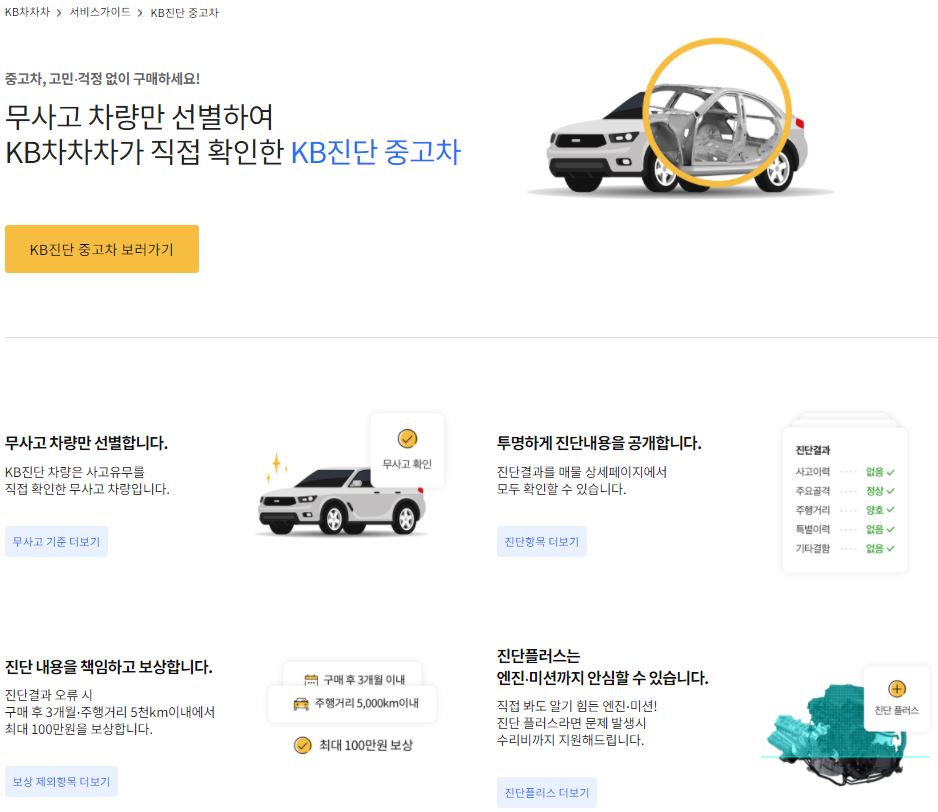This screenshot has width=938, height=812.
Task: Click the plus icon above 진단 플러스
Action: [x=897, y=689]
